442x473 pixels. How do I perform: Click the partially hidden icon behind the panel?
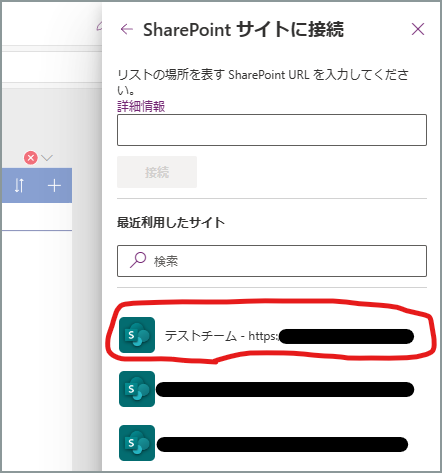(x=99, y=27)
